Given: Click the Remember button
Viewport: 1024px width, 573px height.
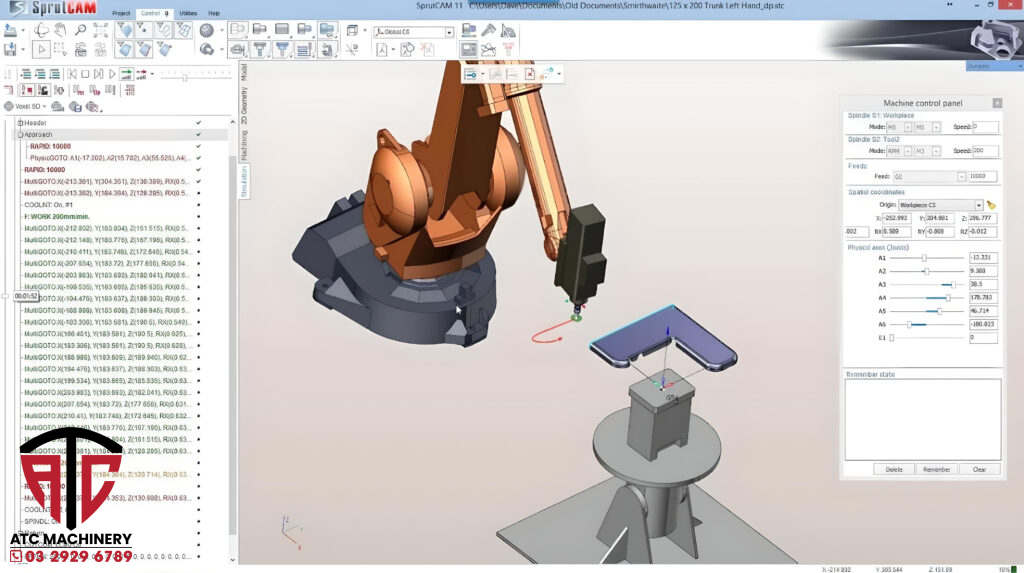Looking at the screenshot, I should pyautogui.click(x=936, y=469).
